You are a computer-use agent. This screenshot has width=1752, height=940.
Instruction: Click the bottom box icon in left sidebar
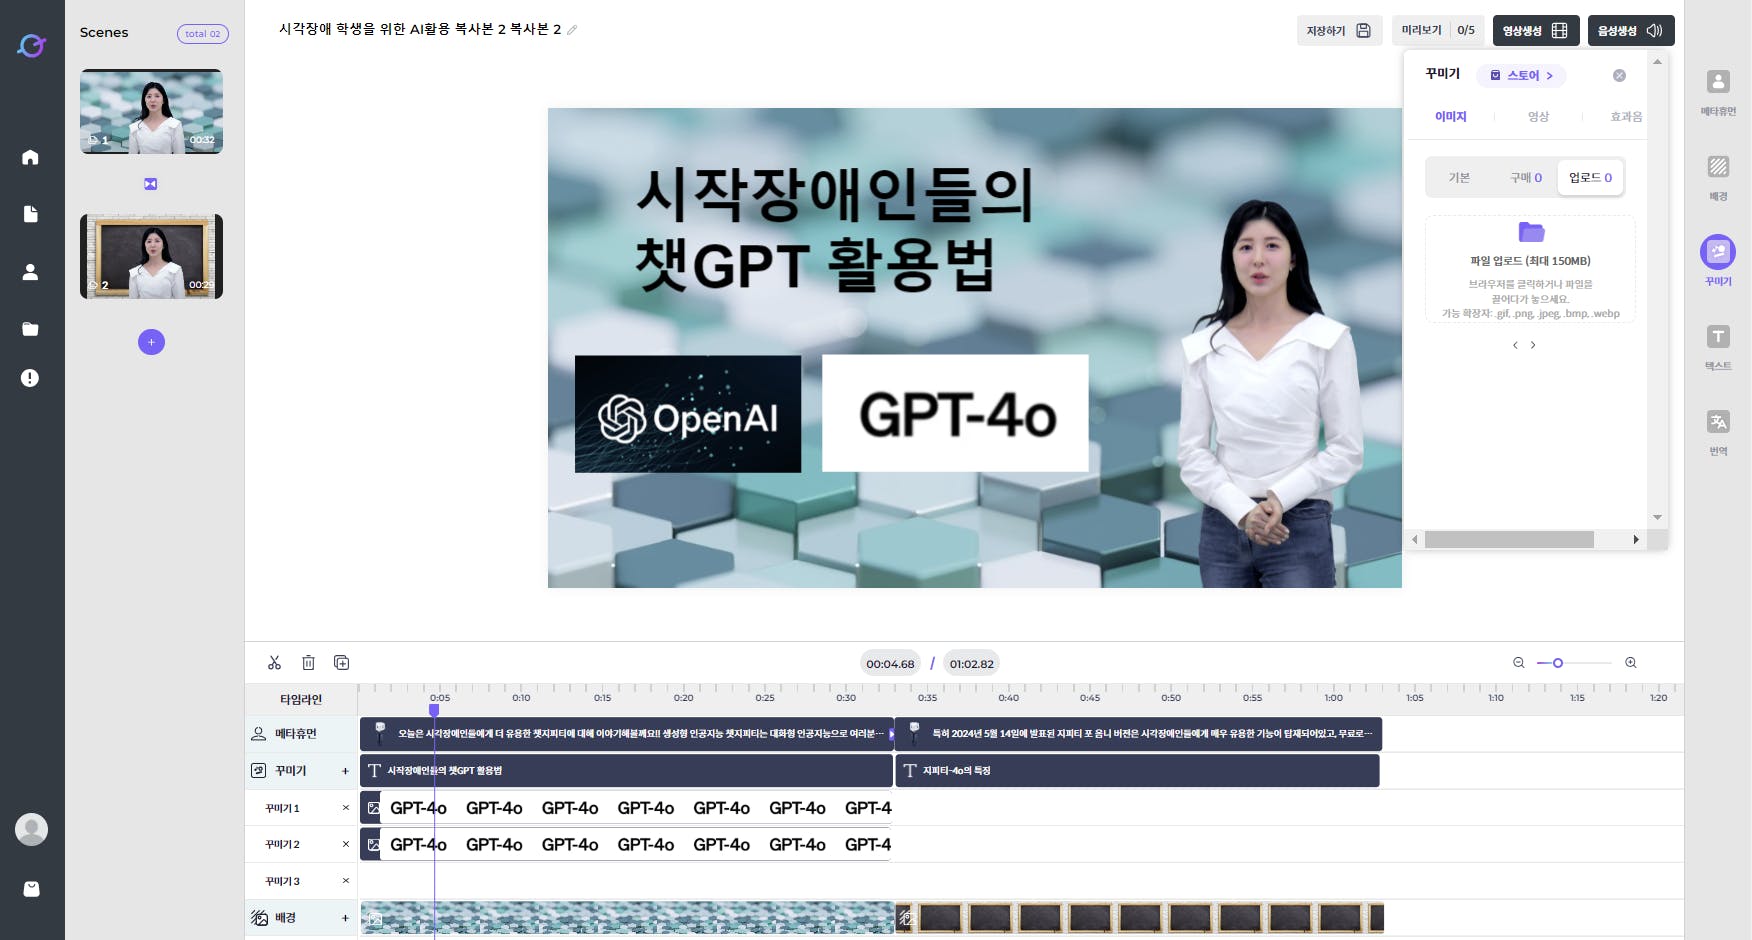(32, 889)
